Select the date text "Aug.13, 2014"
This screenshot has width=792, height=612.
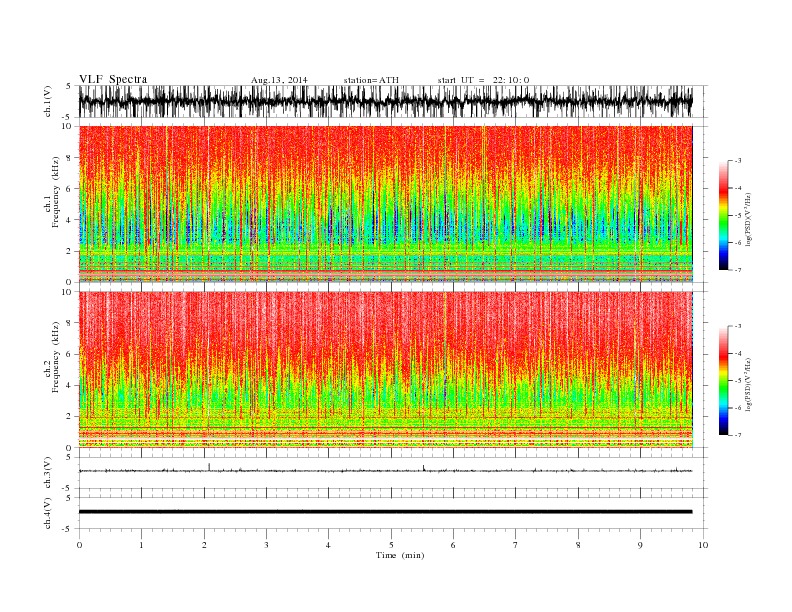pos(279,80)
